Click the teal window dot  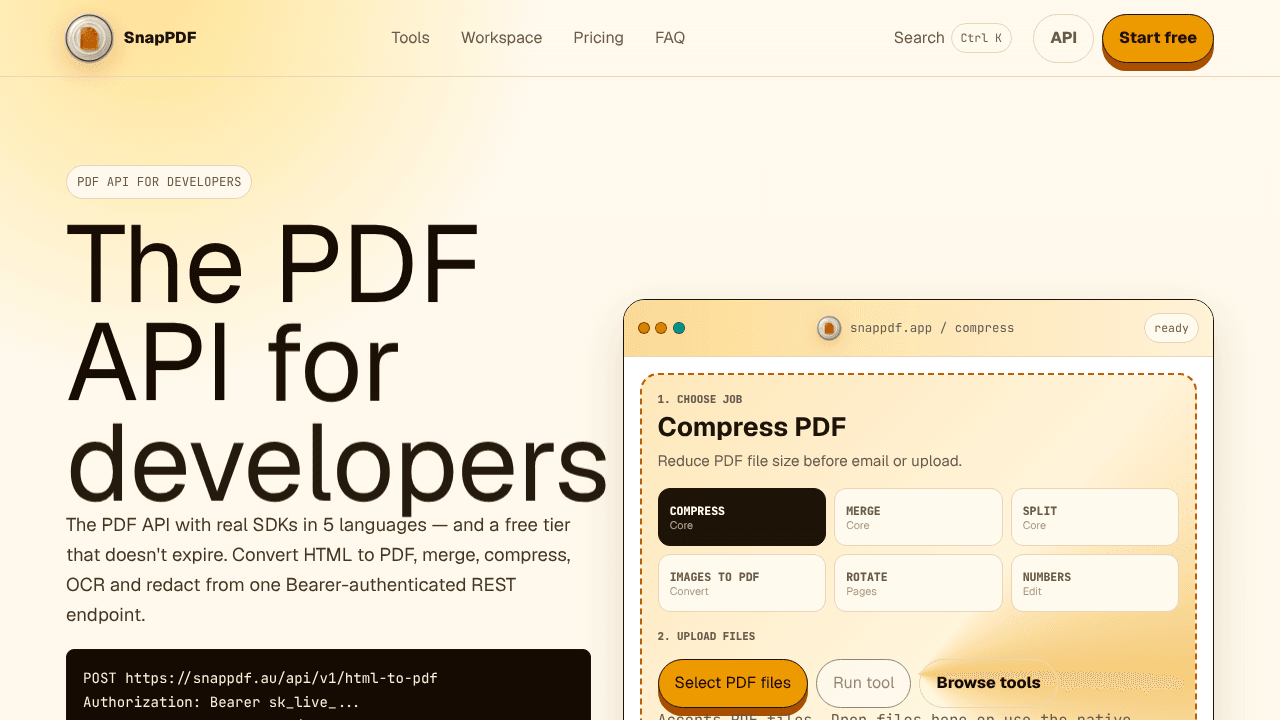click(x=679, y=328)
